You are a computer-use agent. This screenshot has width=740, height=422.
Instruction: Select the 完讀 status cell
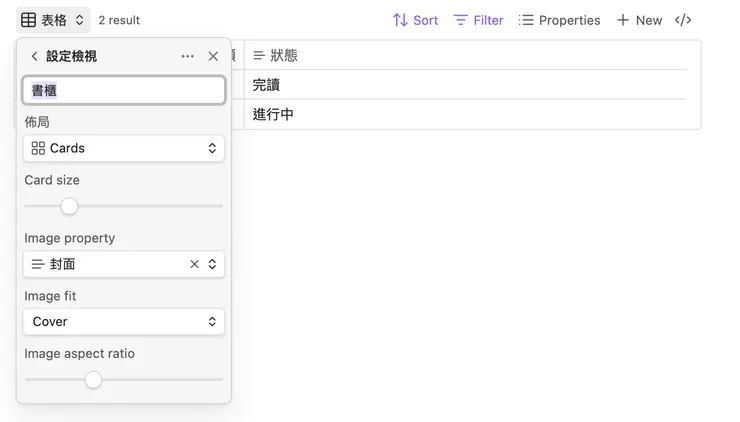266,85
